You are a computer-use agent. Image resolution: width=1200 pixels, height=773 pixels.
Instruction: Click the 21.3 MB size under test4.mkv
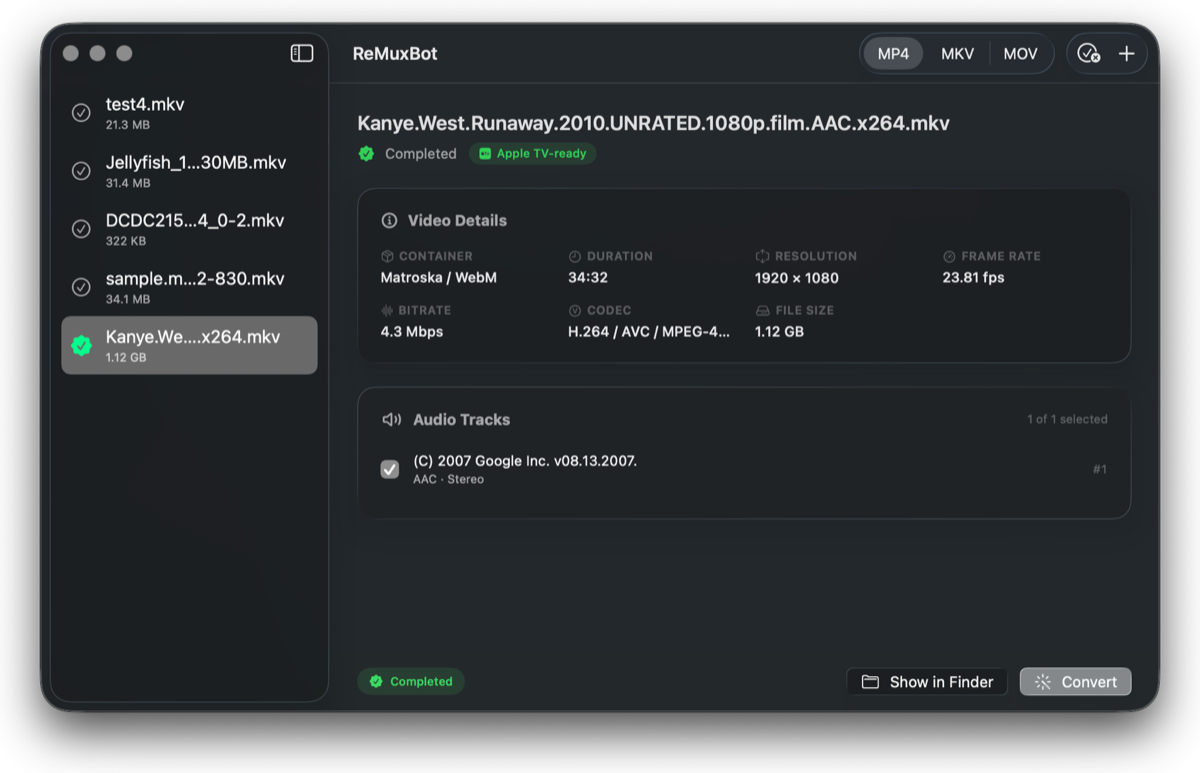127,125
